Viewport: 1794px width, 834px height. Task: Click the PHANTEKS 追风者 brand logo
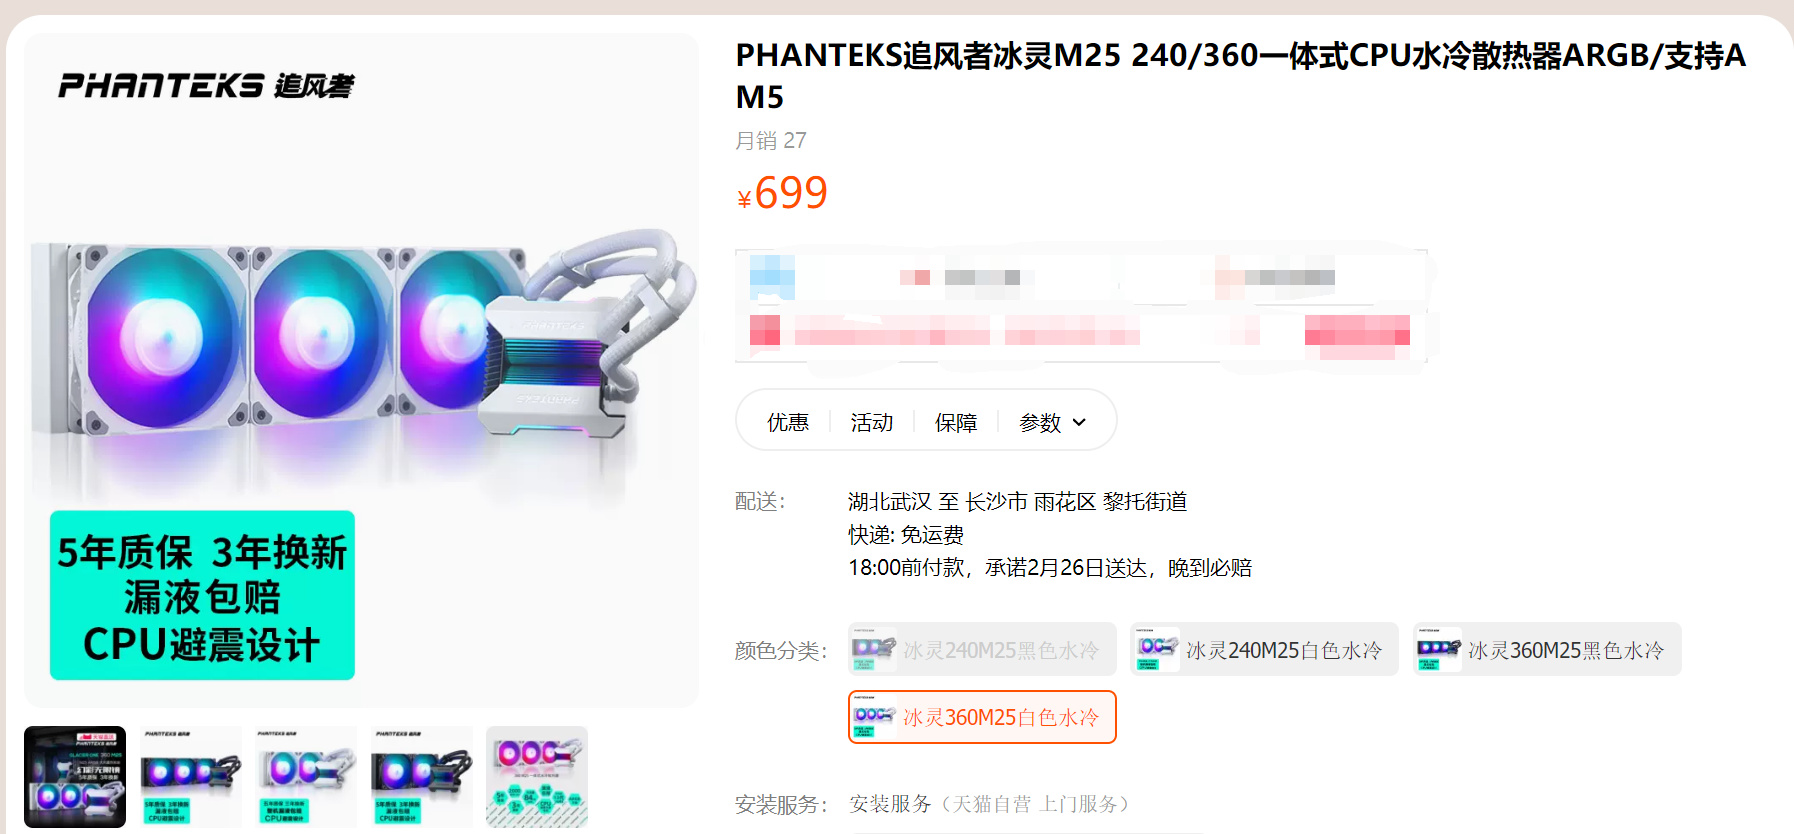tap(206, 86)
